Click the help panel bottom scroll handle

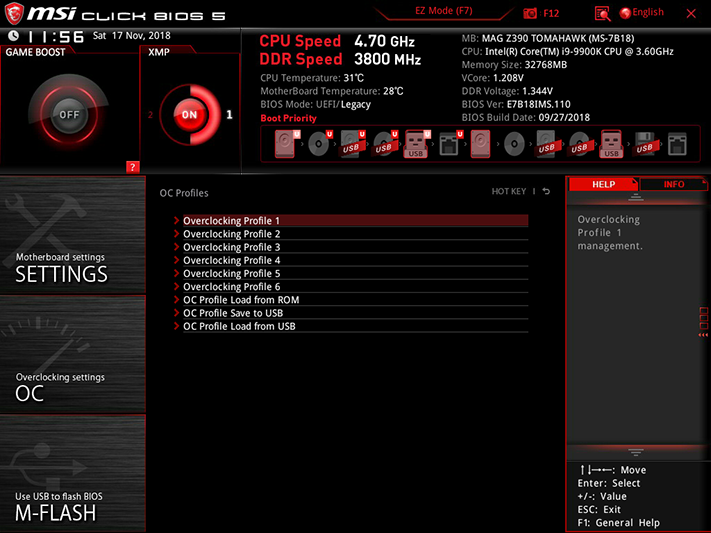[636, 452]
